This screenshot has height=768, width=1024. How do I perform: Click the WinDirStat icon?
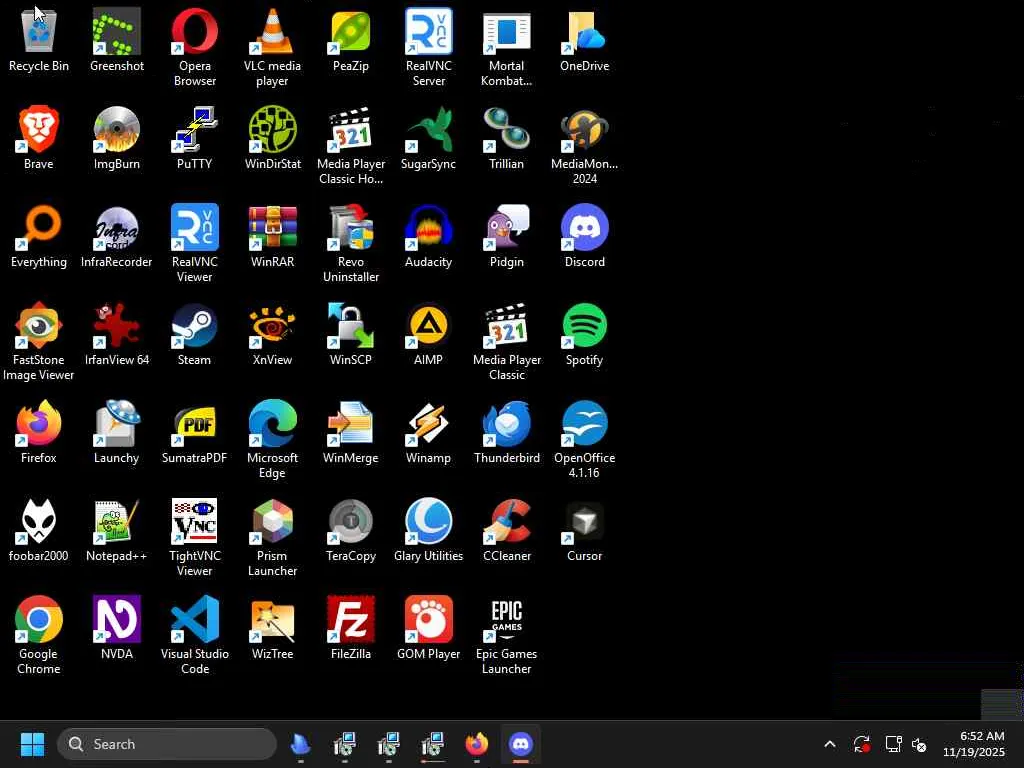pyautogui.click(x=272, y=129)
